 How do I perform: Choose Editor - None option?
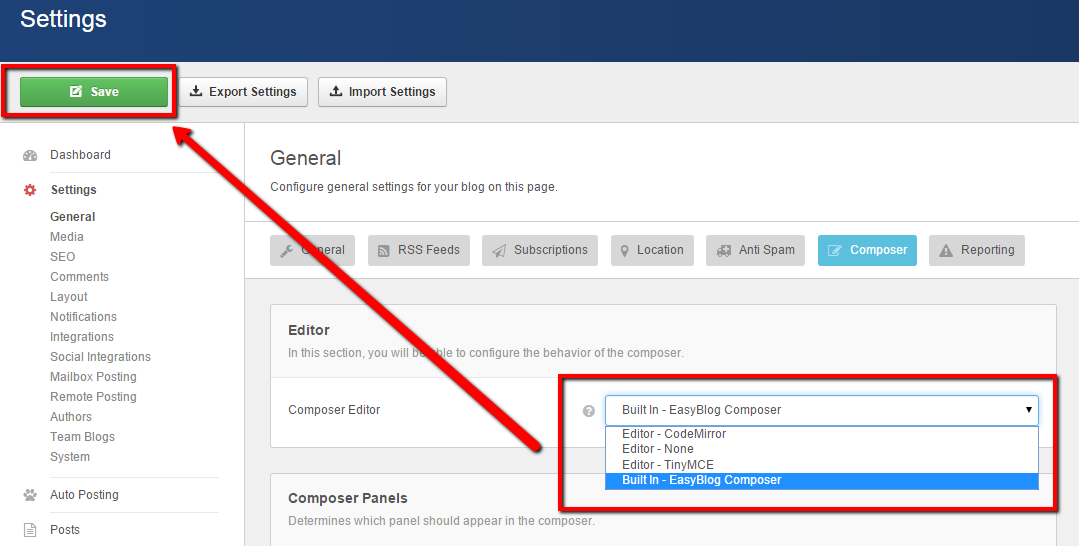pos(822,449)
